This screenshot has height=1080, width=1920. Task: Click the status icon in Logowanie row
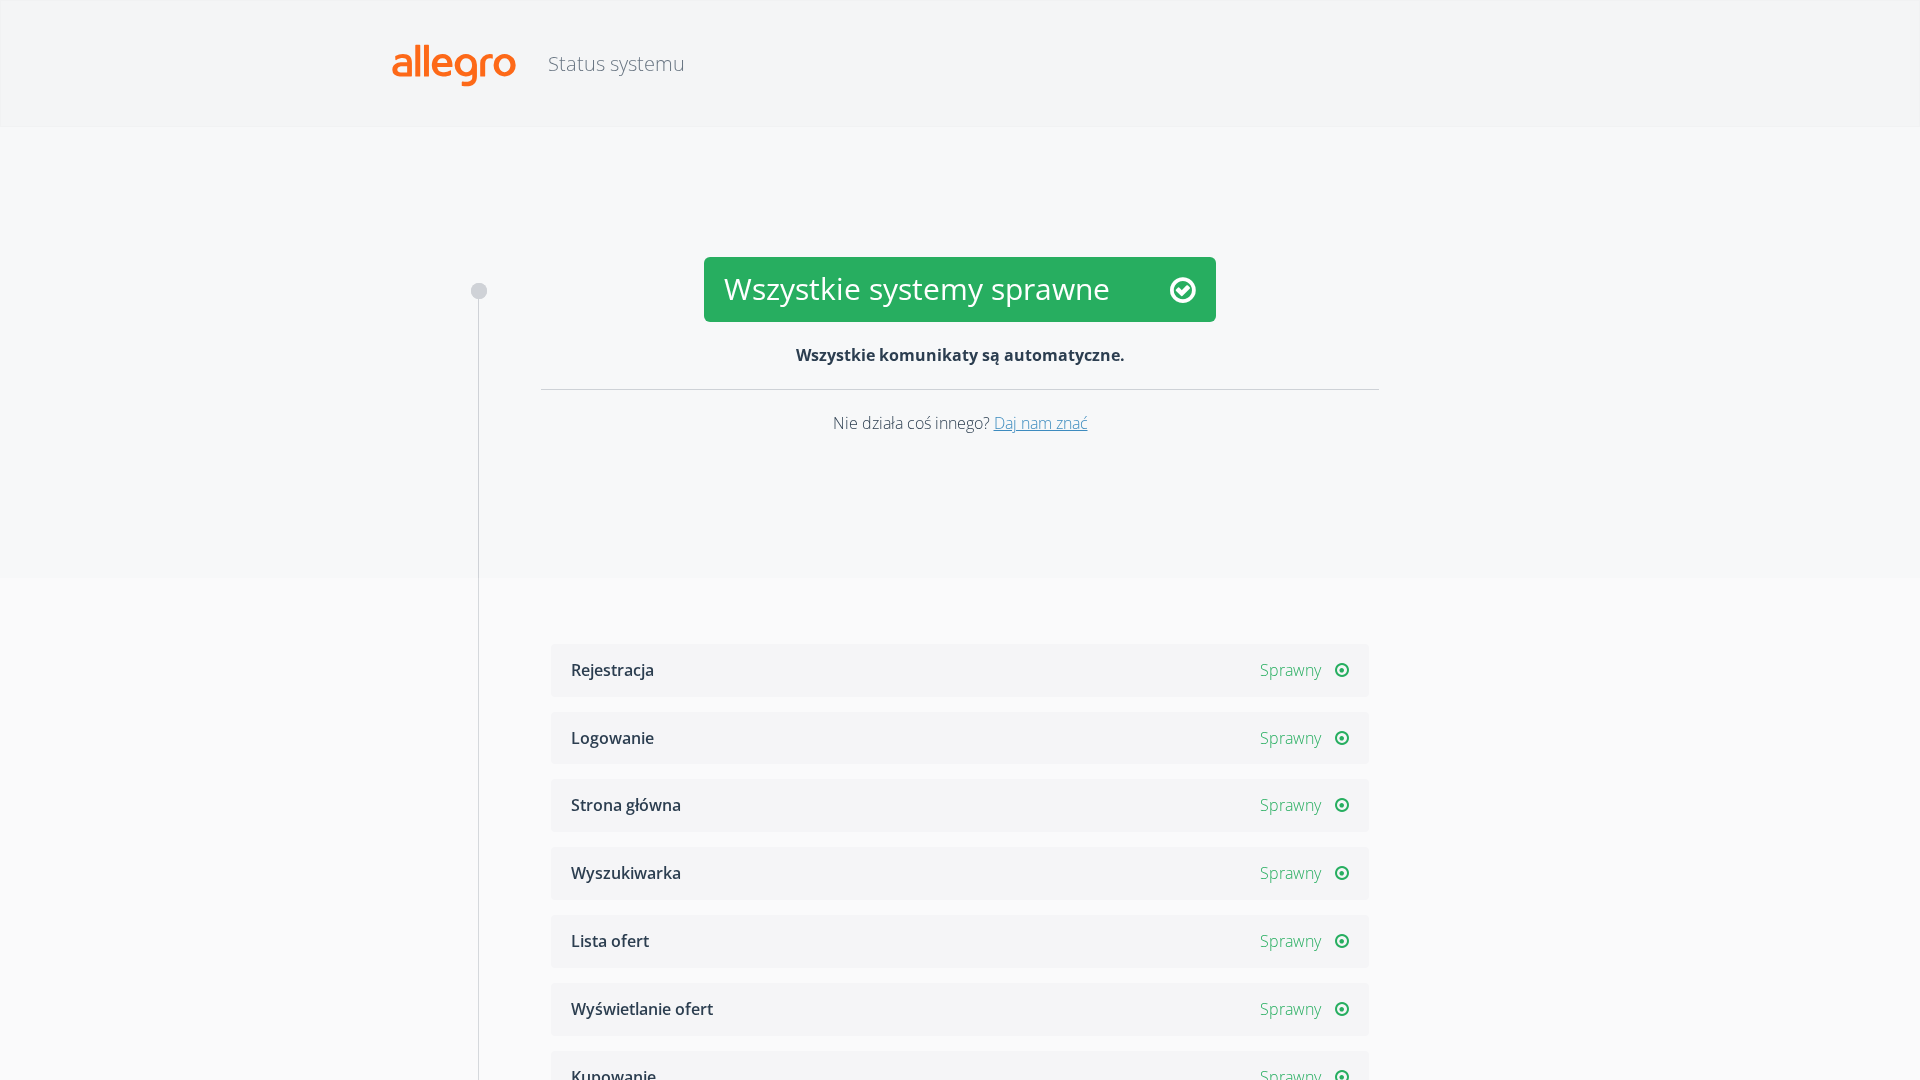(x=1342, y=738)
